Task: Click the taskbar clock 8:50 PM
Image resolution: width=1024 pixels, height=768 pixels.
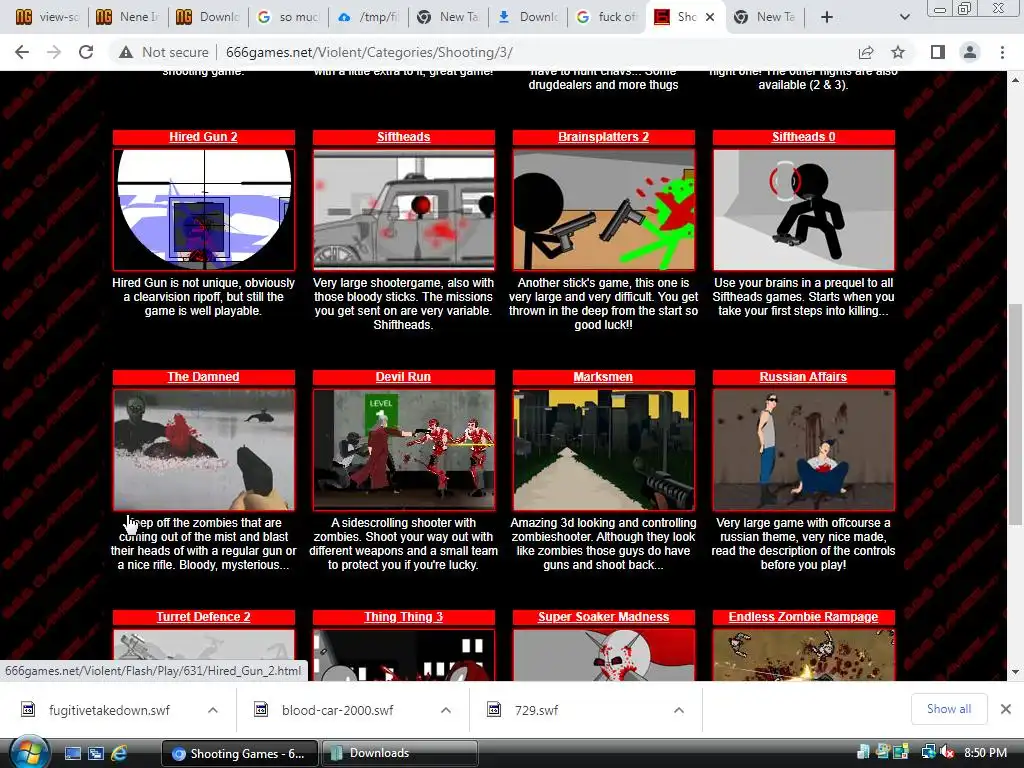Action: [x=985, y=753]
